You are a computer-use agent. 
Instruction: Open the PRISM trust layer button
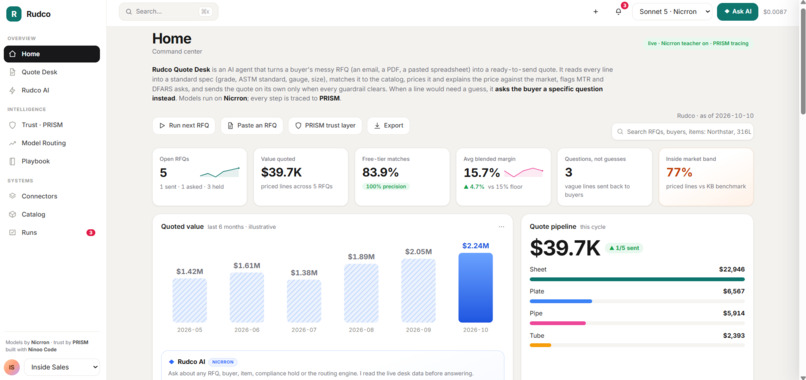pyautogui.click(x=325, y=125)
